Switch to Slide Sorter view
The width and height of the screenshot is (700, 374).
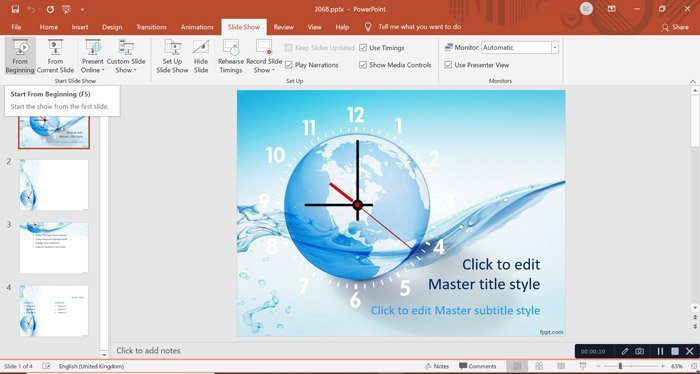click(x=539, y=366)
